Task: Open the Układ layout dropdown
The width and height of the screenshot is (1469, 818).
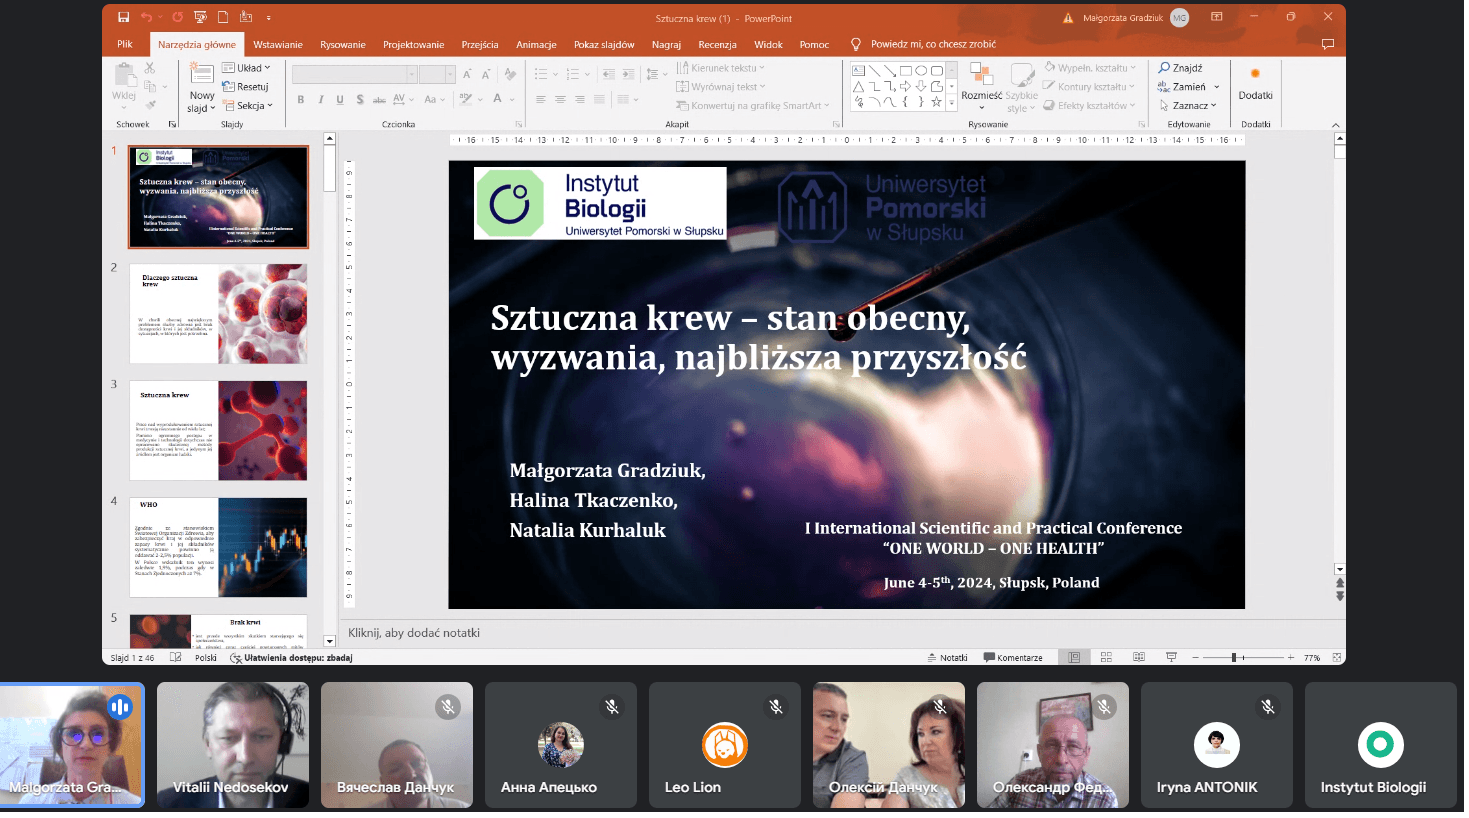Action: (246, 68)
